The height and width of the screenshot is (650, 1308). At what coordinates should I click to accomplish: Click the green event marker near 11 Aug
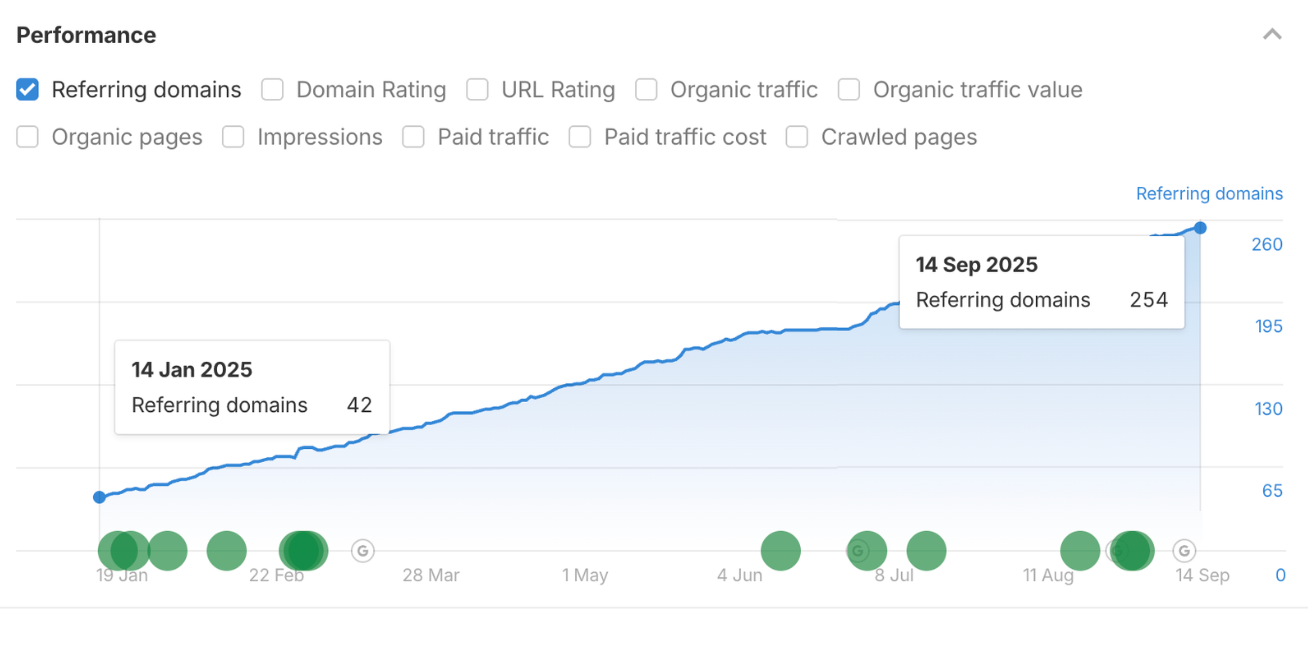[x=1079, y=550]
